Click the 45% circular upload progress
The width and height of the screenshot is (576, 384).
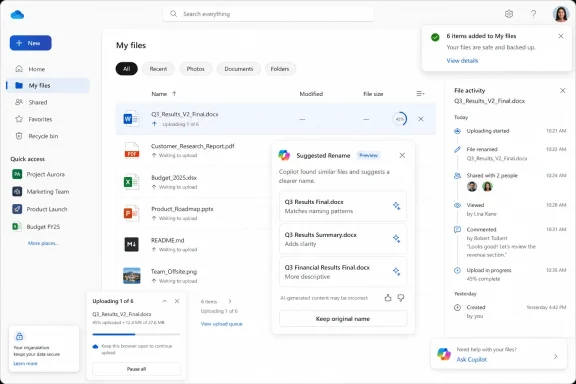pos(400,119)
